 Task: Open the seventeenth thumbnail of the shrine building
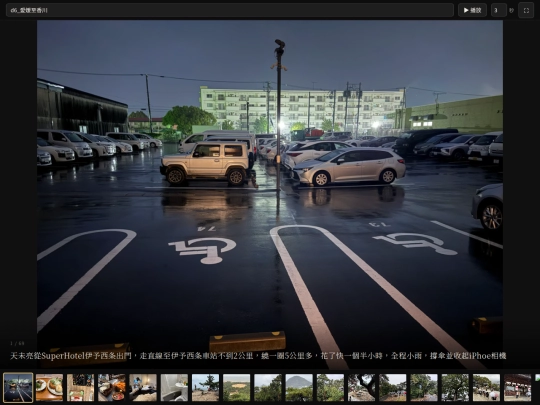tap(518, 387)
